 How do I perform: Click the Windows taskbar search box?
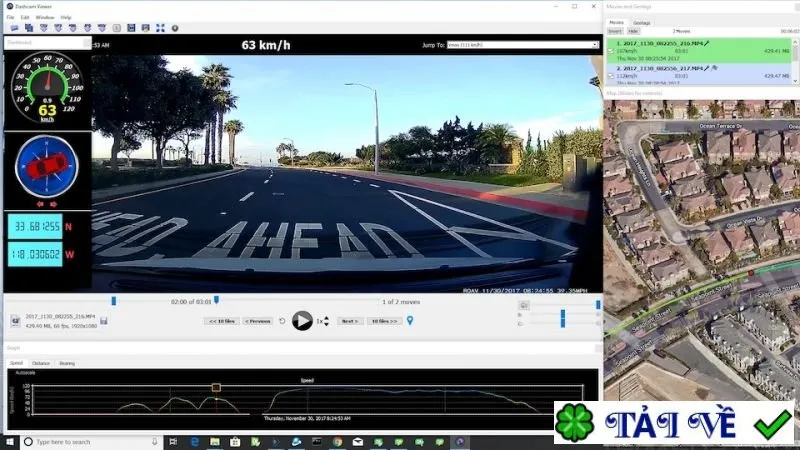(91, 442)
